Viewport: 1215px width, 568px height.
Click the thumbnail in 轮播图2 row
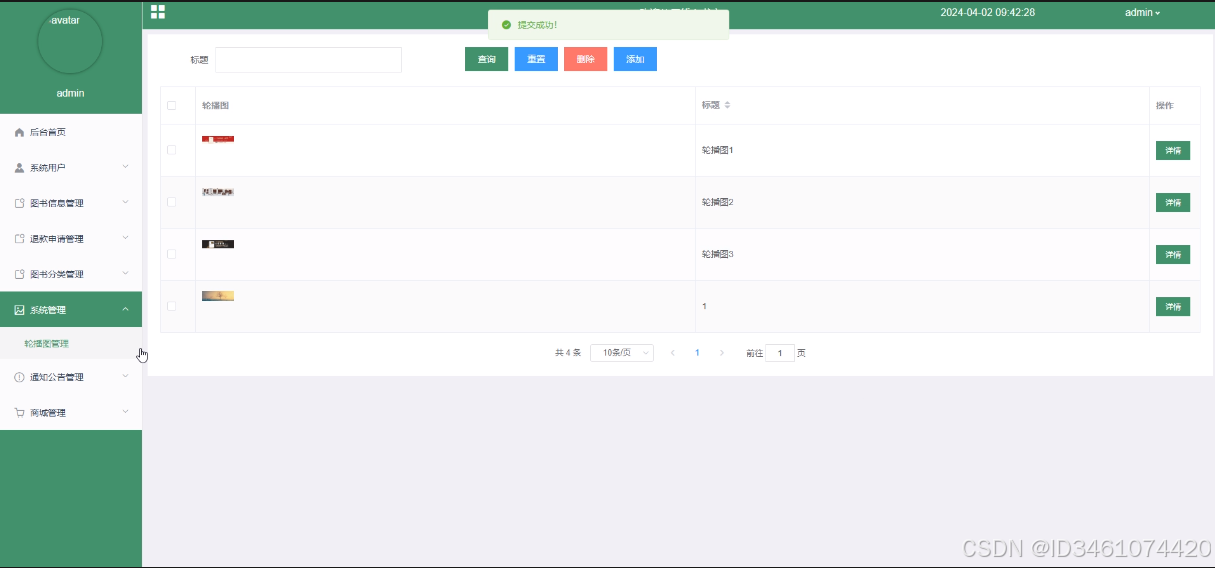218,191
